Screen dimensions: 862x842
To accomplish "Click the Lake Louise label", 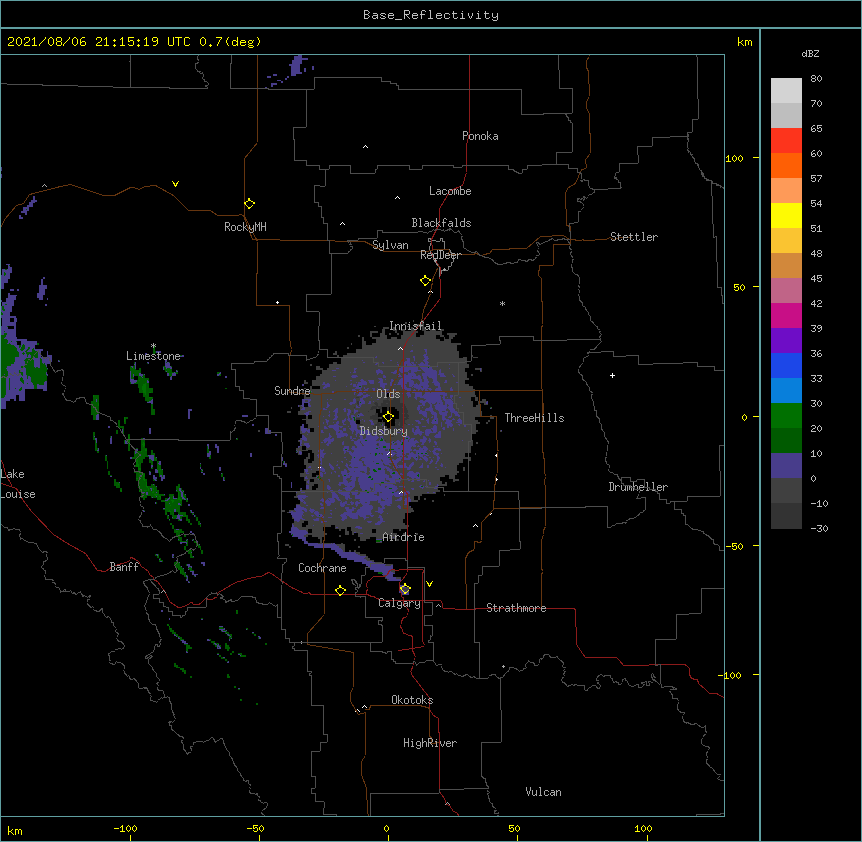I will [16, 484].
